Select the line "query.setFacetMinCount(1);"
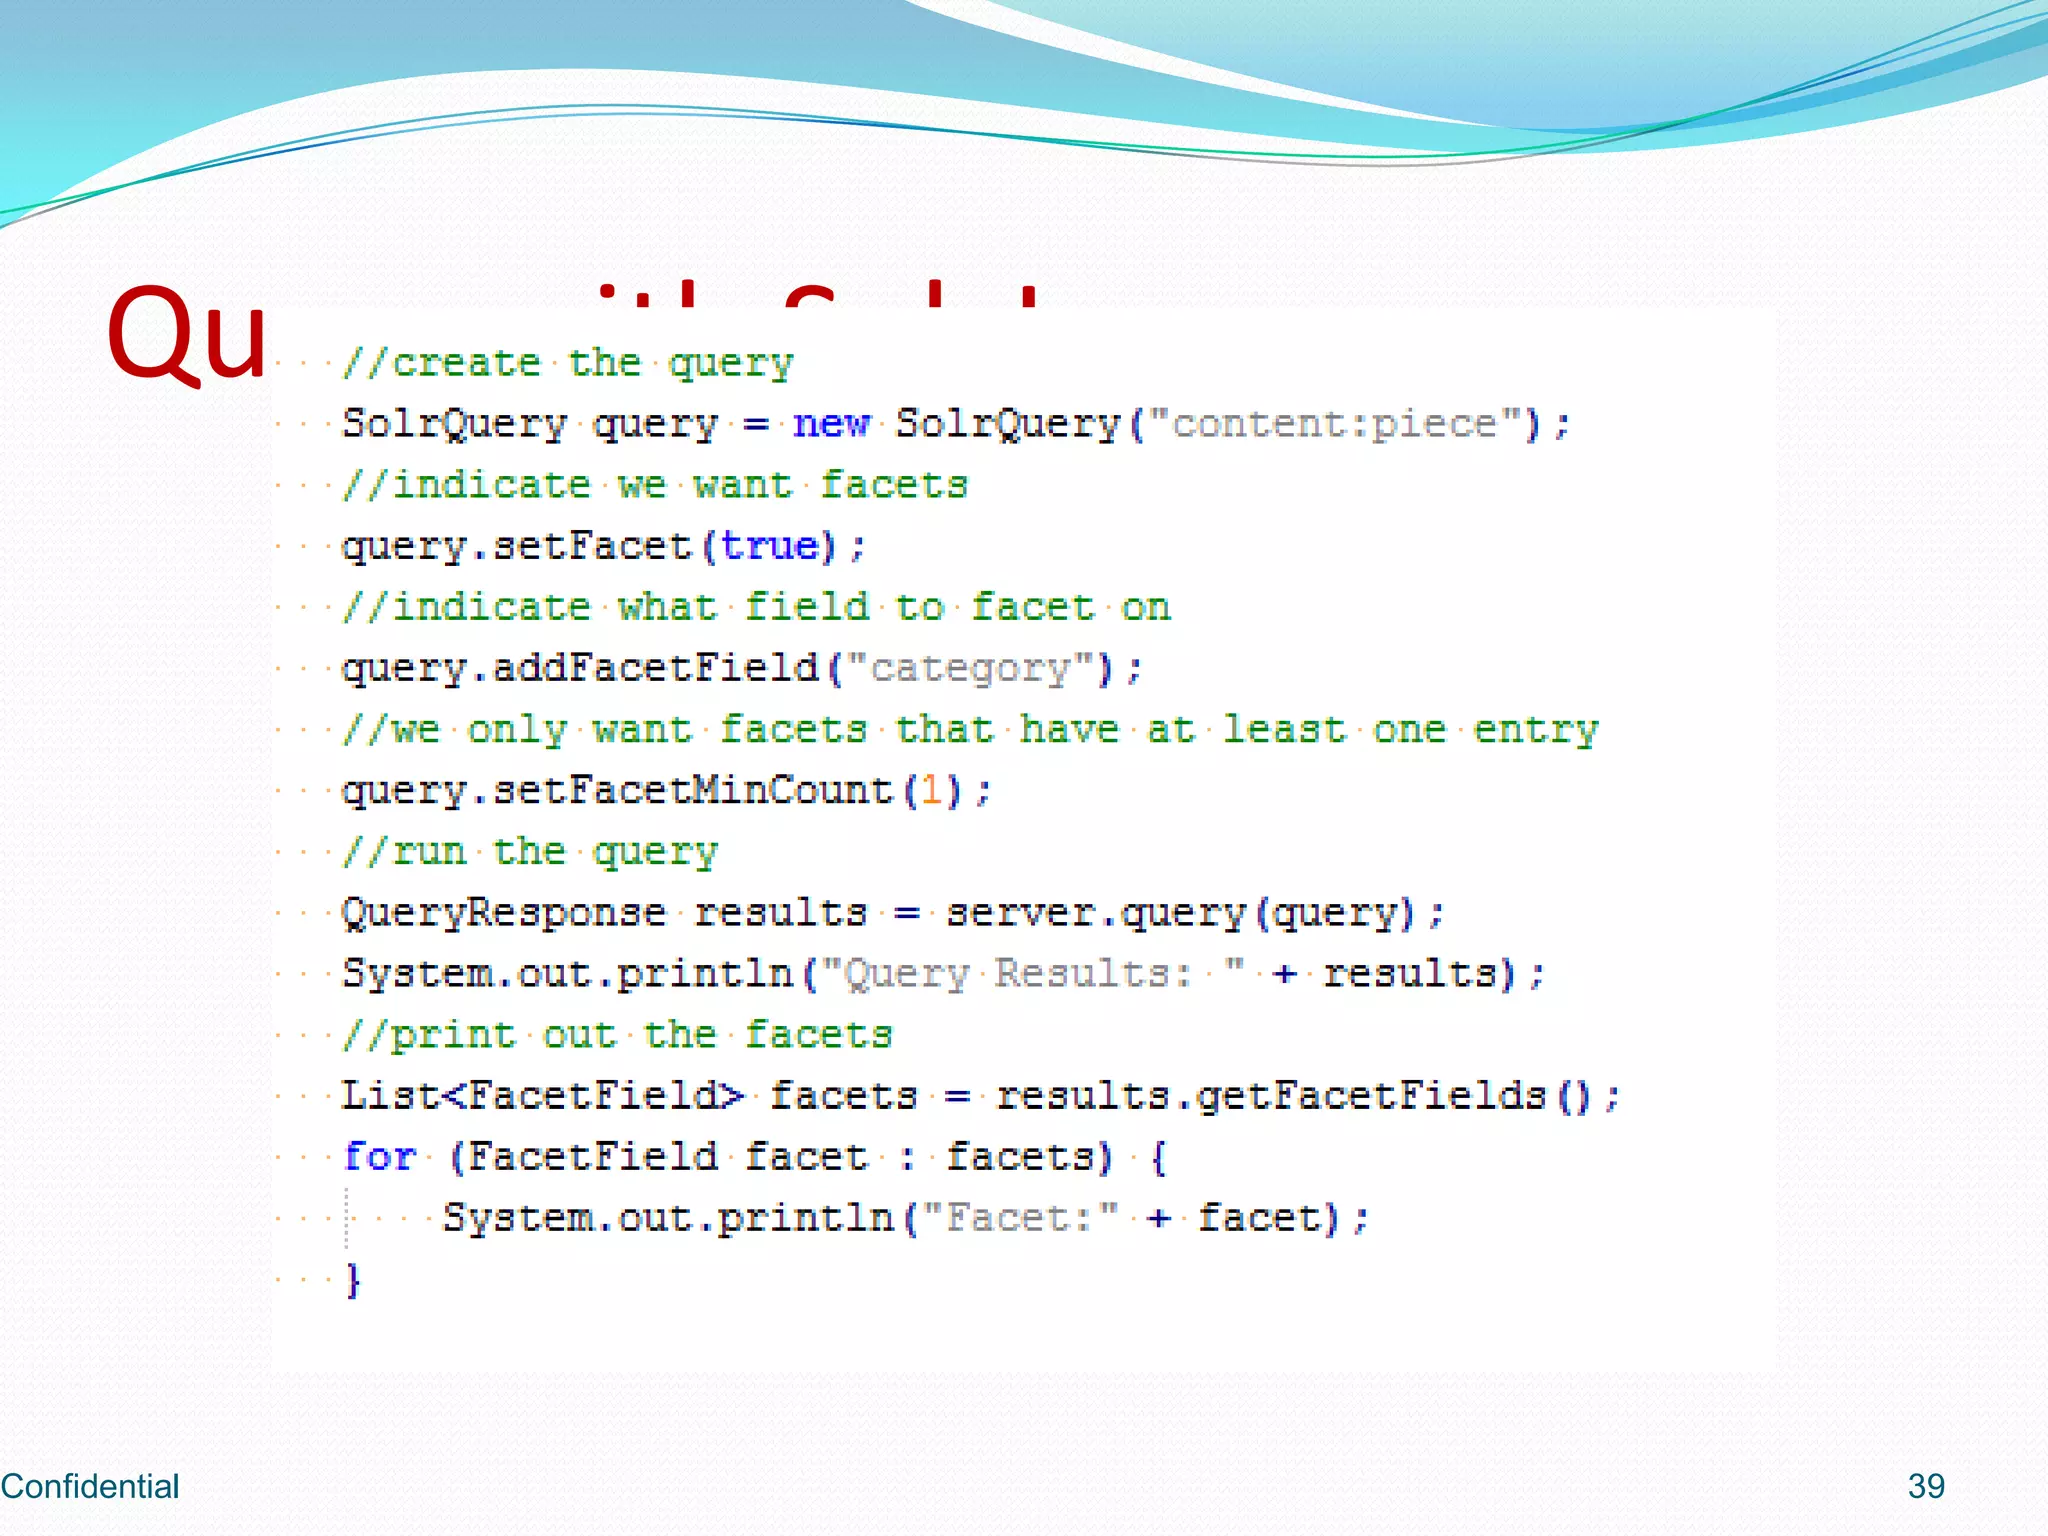The image size is (2048, 1536). (666, 792)
